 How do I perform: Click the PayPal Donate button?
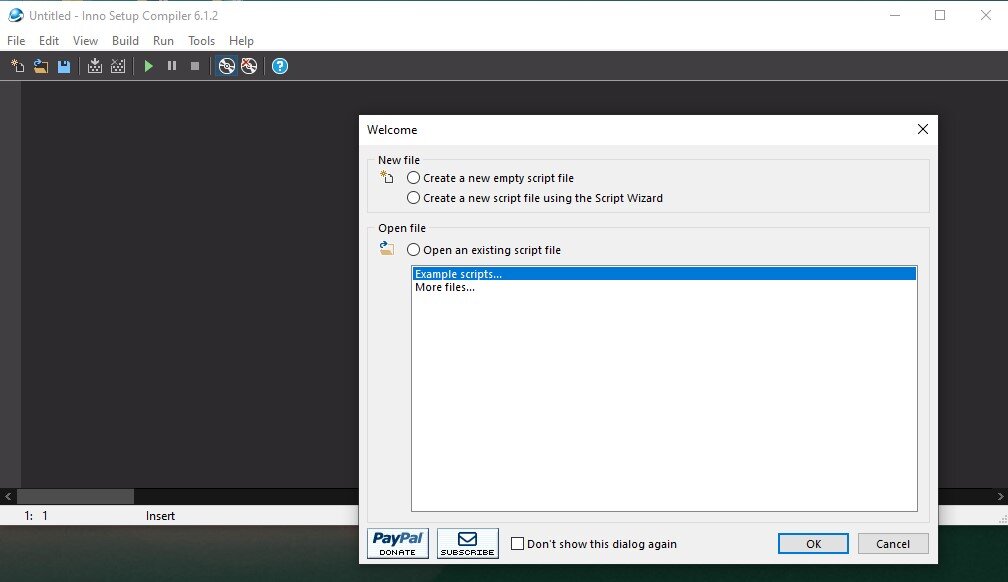click(x=398, y=543)
